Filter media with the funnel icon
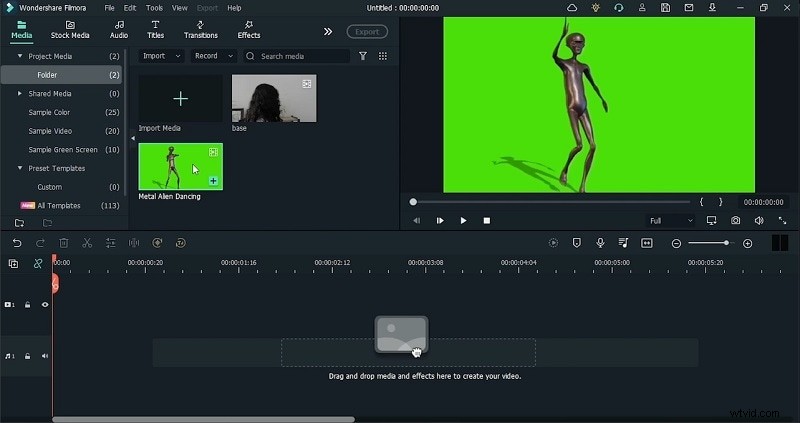Viewport: 800px width, 423px height. coord(363,56)
